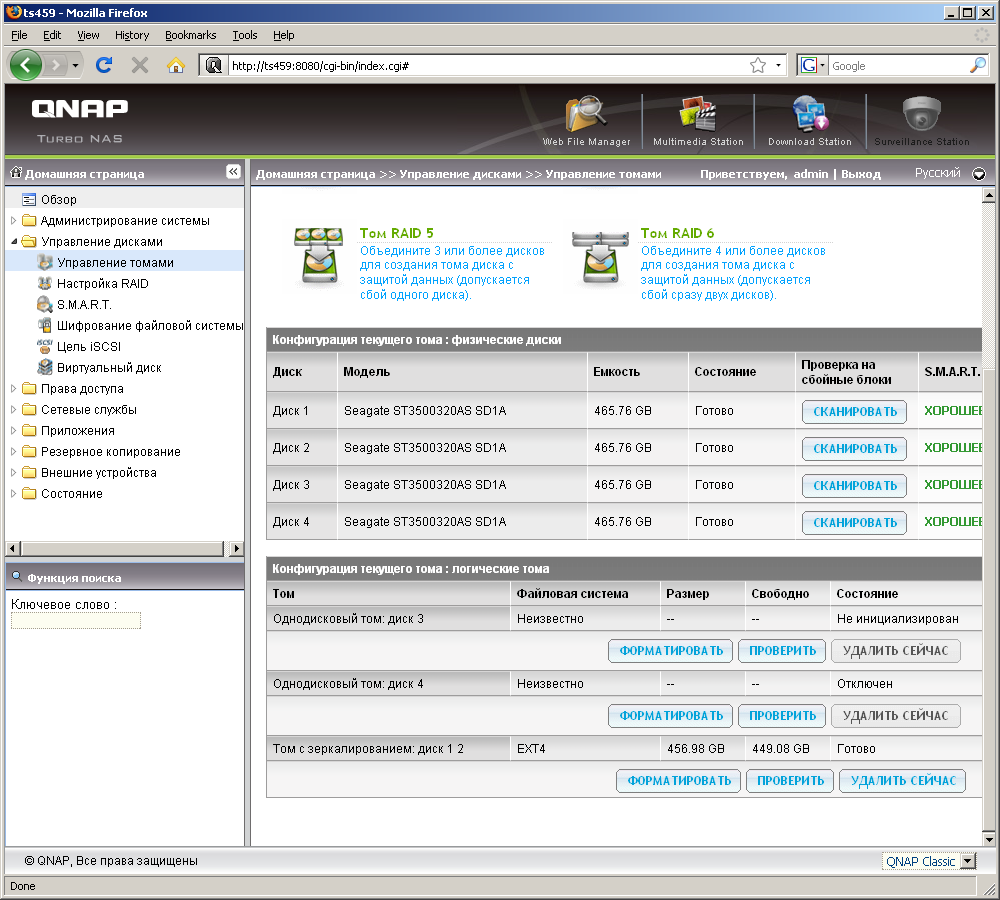
Task: Open the search engine selector dropdown
Action: (812, 65)
